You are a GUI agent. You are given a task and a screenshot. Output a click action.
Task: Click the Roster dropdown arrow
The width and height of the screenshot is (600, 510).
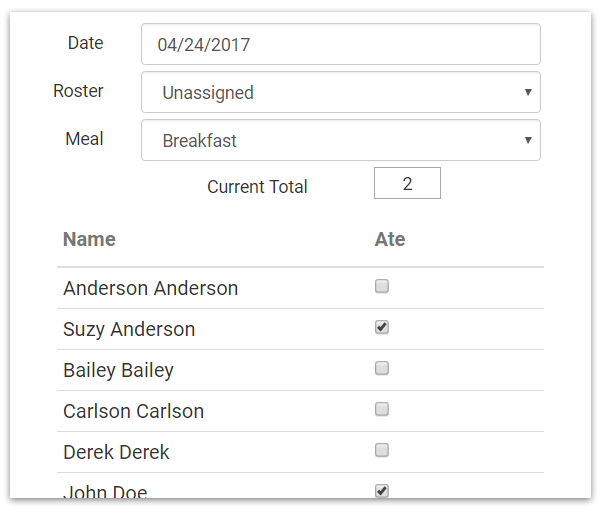pos(528,92)
